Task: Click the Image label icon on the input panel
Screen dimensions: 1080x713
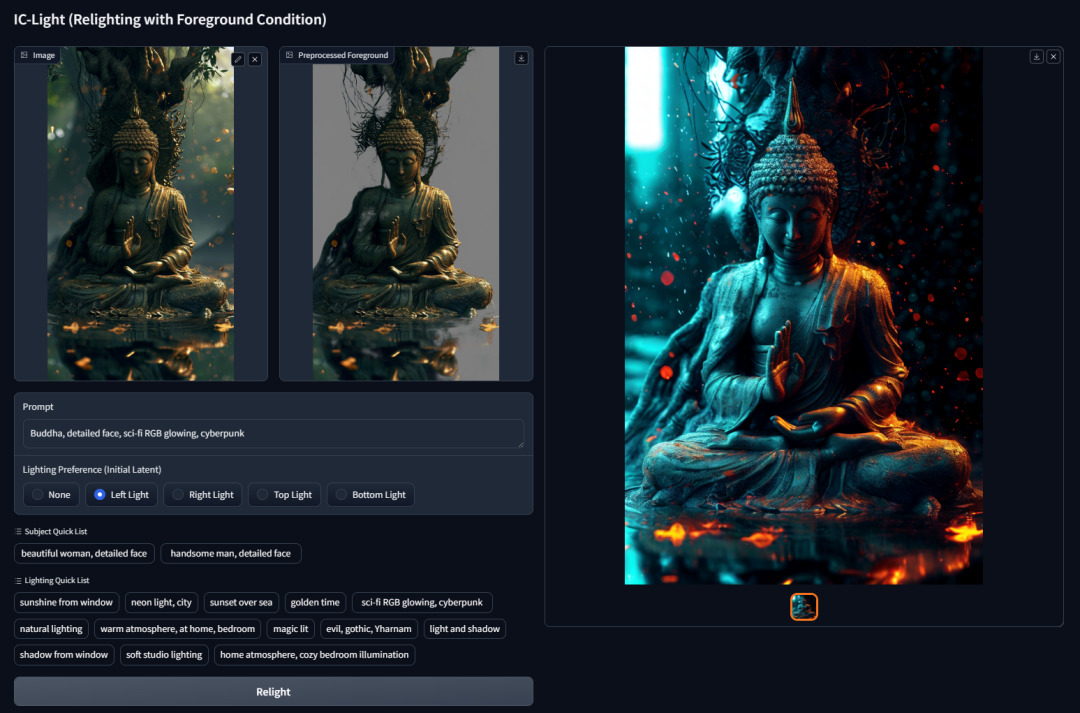Action: tap(24, 55)
